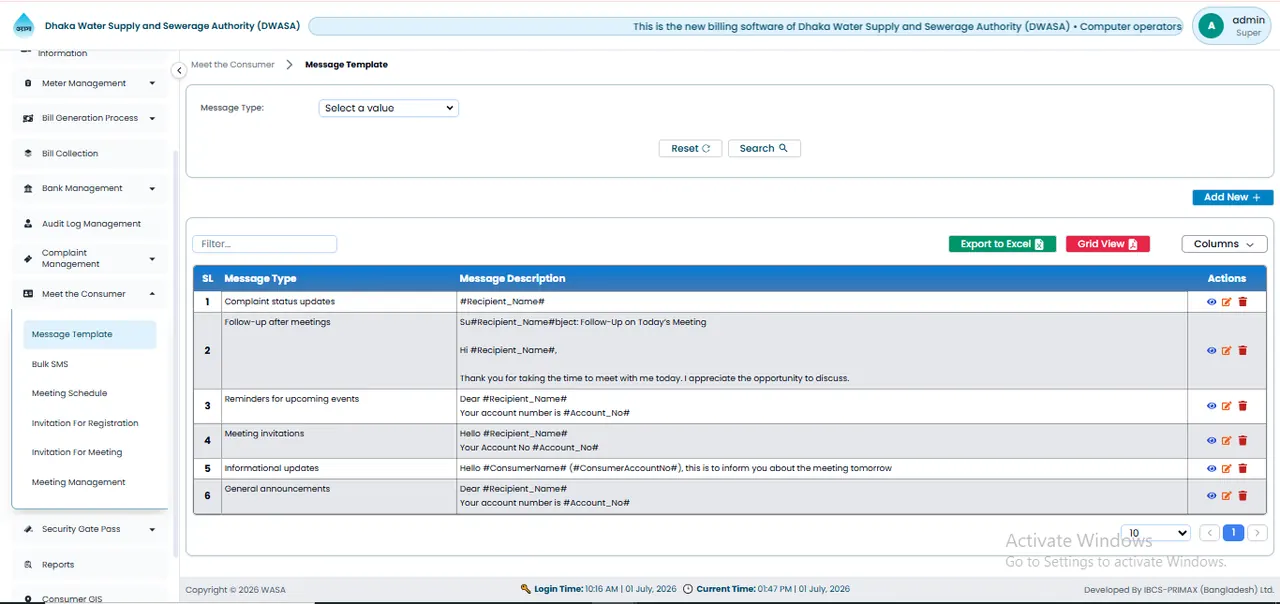The image size is (1280, 604).
Task: Export the table to Excel
Action: [1002, 244]
